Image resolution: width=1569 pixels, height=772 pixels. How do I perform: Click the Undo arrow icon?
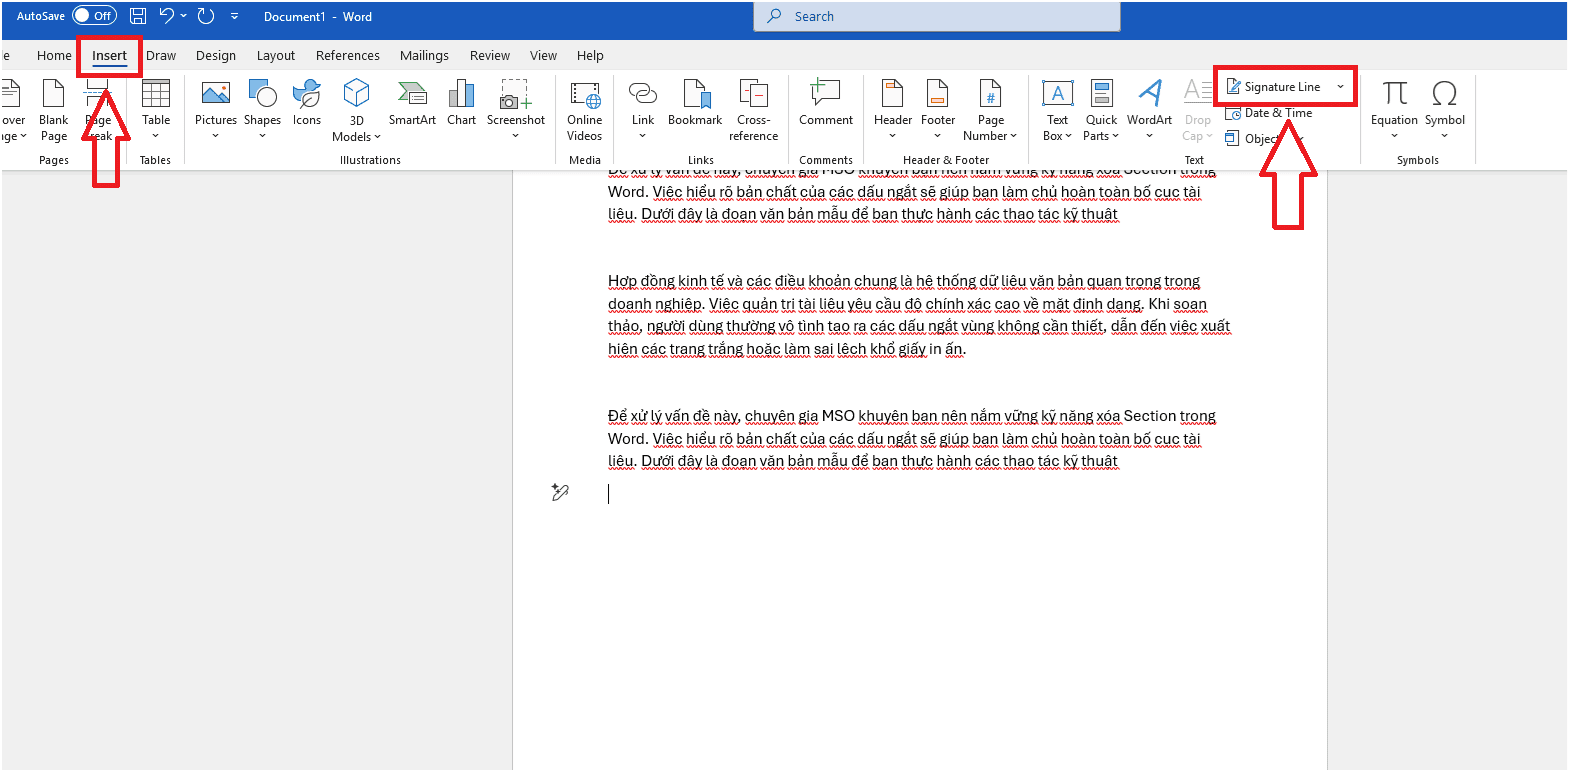click(x=167, y=16)
